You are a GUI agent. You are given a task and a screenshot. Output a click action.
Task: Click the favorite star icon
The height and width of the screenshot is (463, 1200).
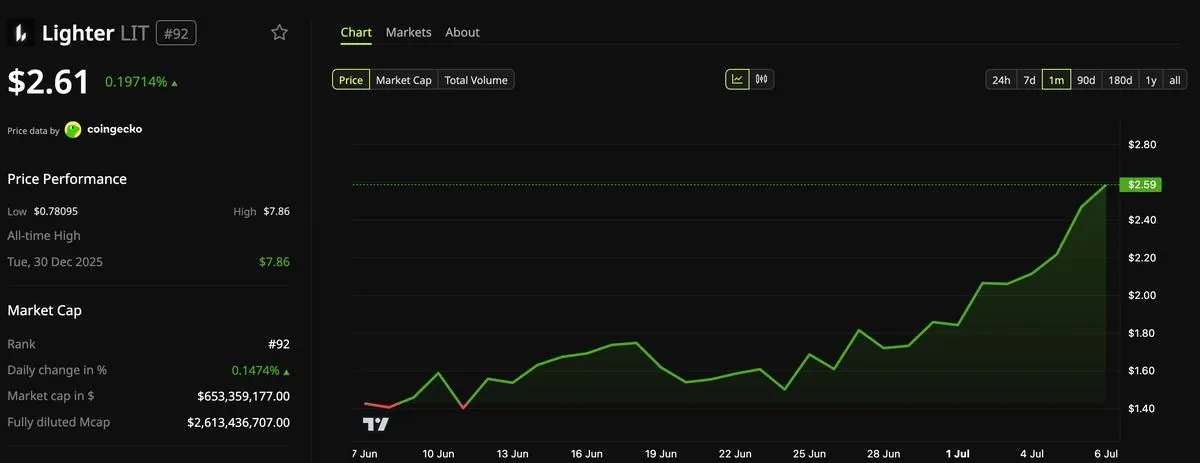point(280,33)
